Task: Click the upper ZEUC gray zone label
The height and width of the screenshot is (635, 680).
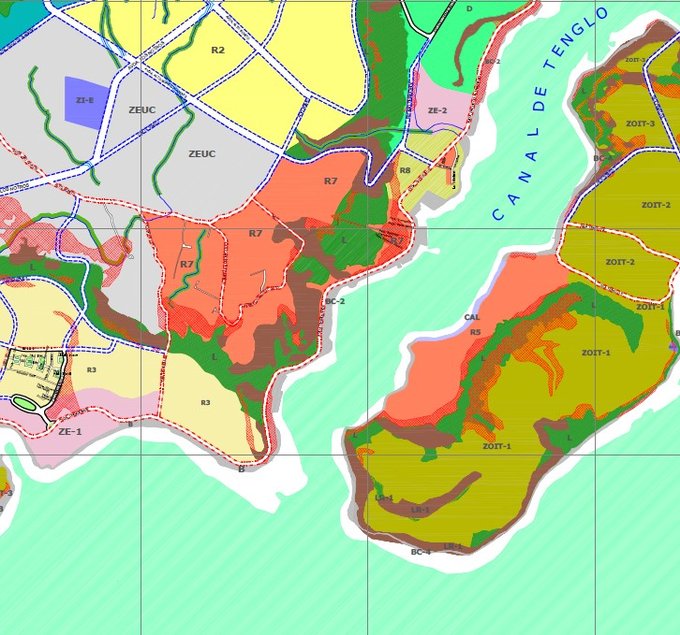Action: (x=142, y=109)
